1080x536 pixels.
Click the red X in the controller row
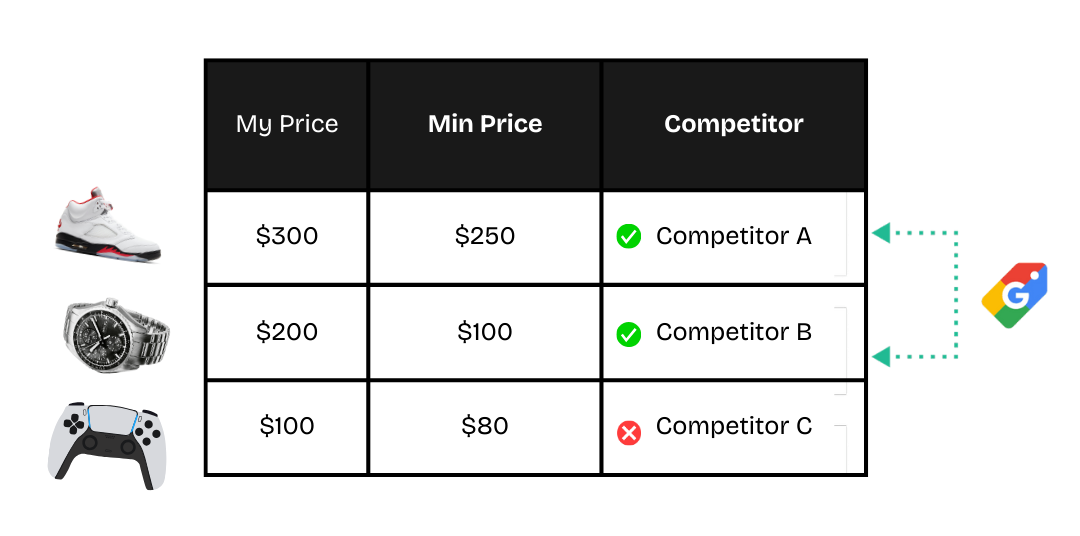[x=628, y=433]
